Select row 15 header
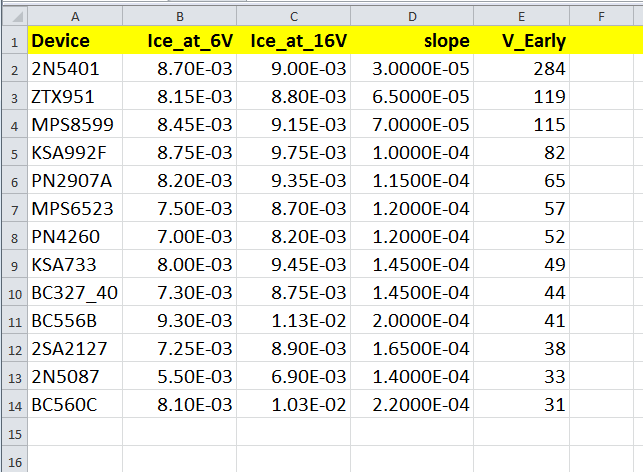This screenshot has width=643, height=472. [x=15, y=432]
